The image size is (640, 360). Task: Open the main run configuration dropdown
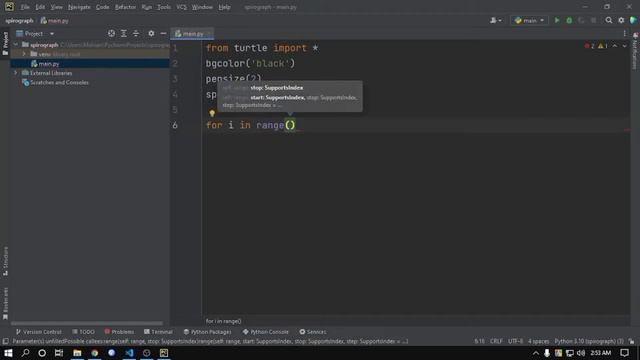point(529,20)
